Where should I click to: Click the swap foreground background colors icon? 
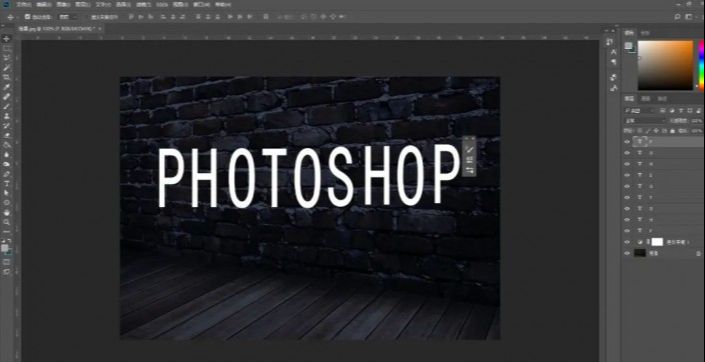pyautogui.click(x=10, y=241)
